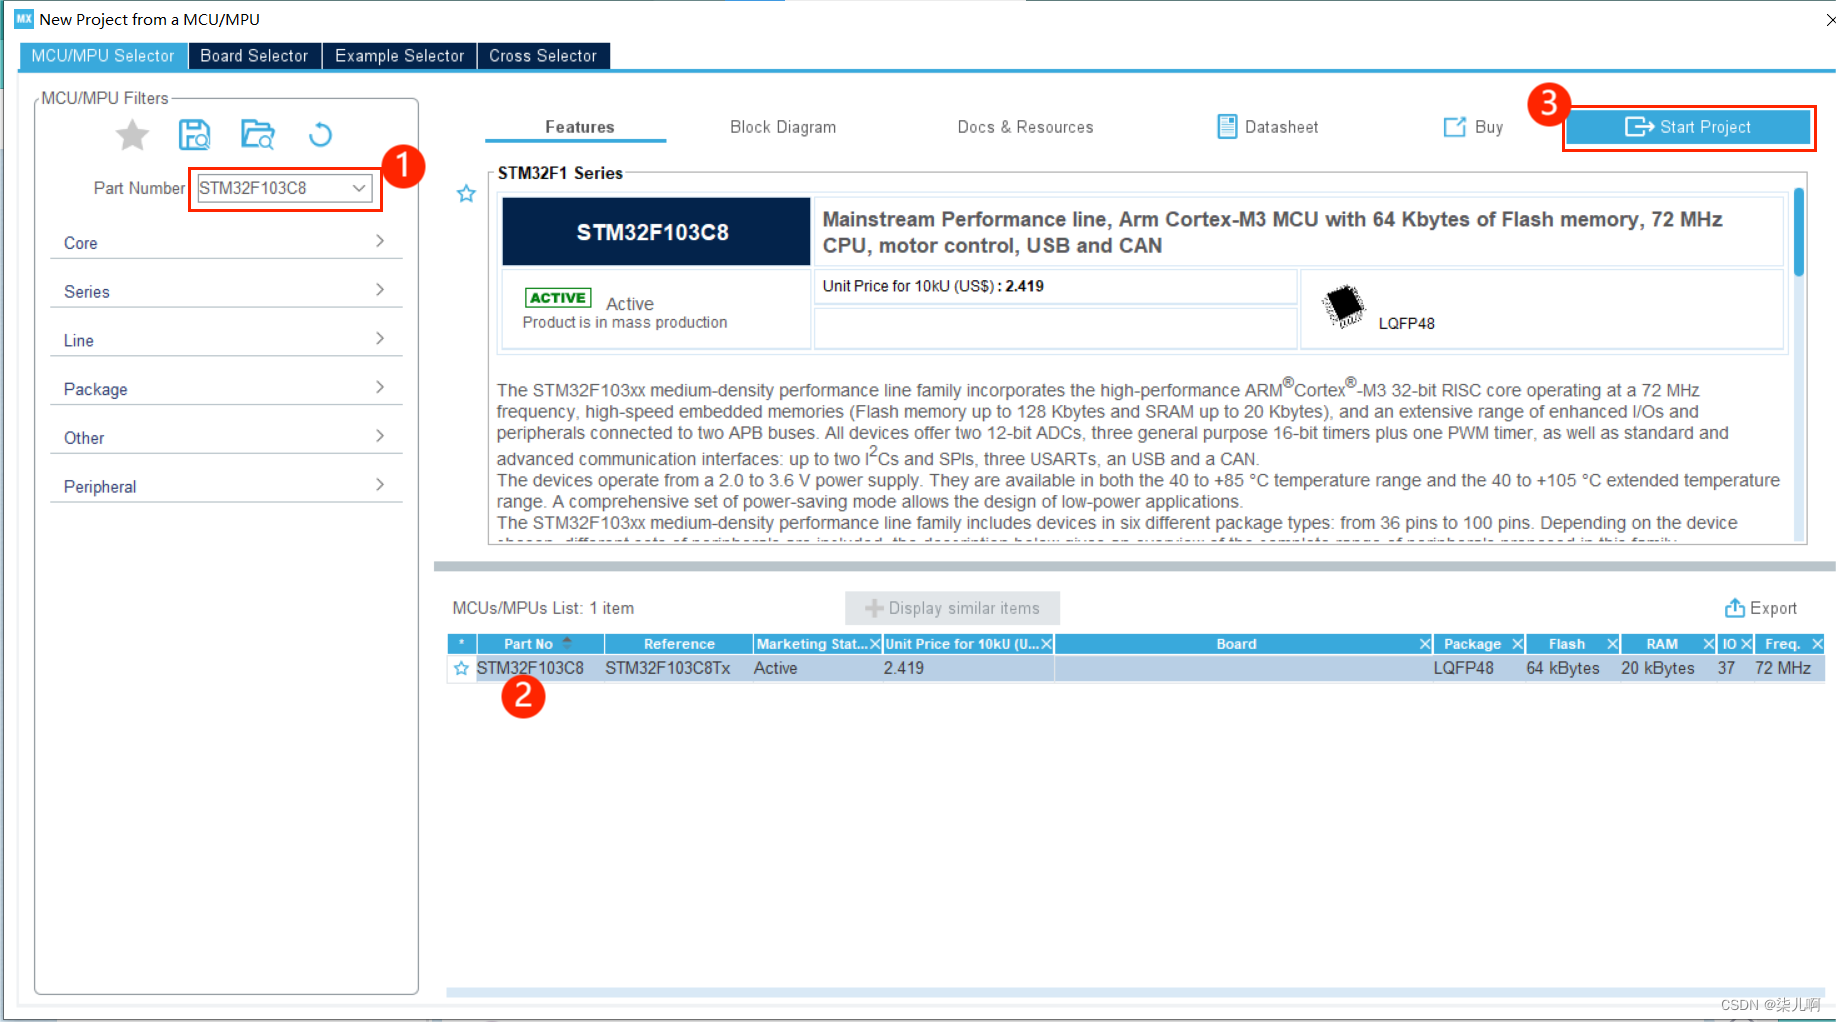
Task: Expand the Package filter section
Action: click(x=226, y=389)
